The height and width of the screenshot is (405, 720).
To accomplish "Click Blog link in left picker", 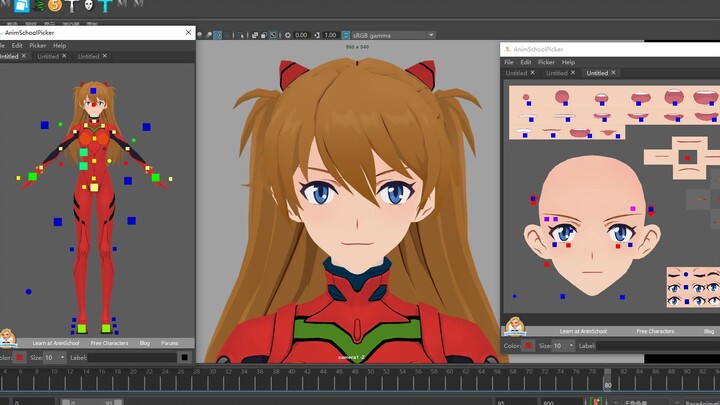I will 145,343.
